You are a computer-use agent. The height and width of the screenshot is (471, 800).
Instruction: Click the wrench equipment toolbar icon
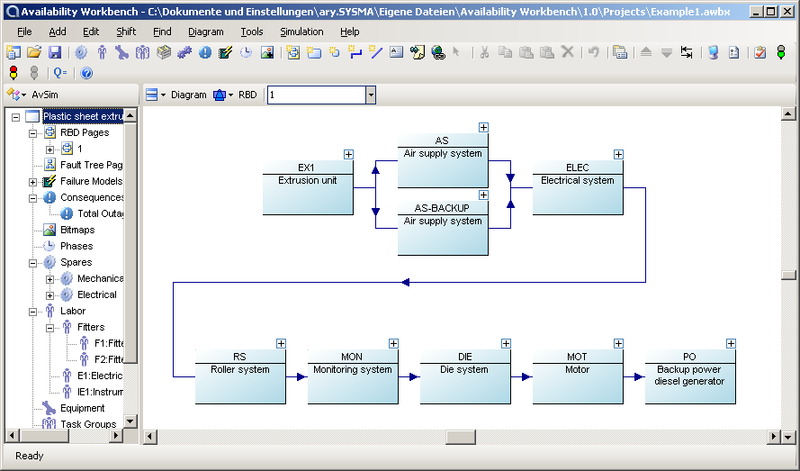(122, 52)
